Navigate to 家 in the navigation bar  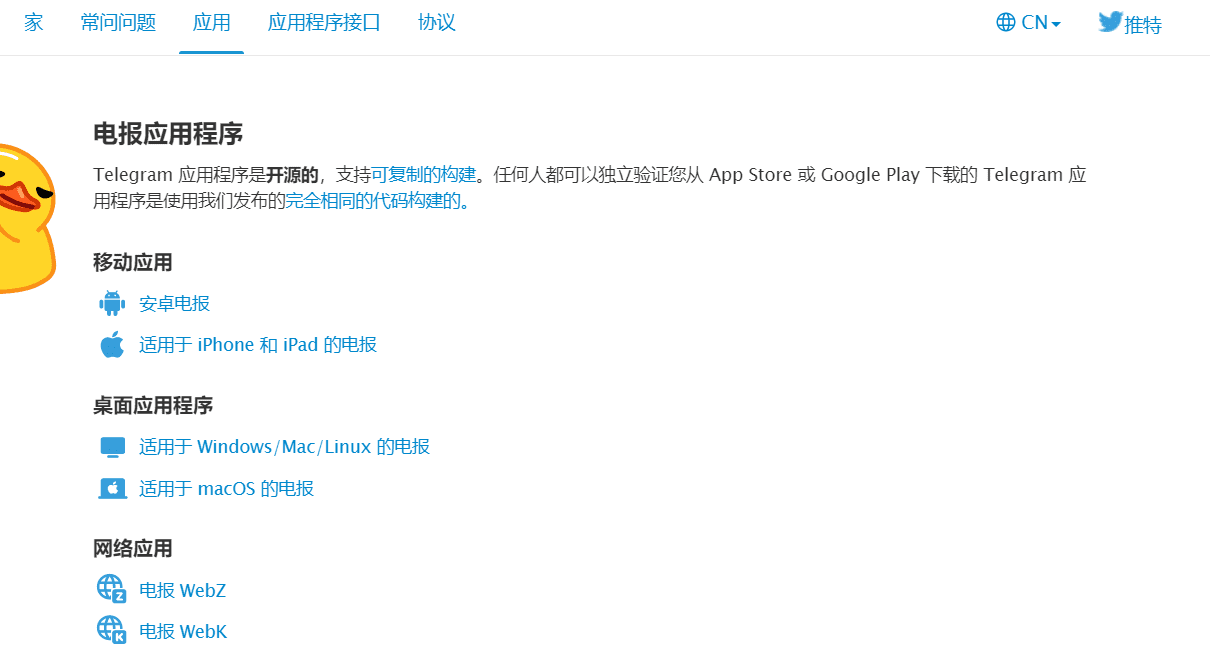pyautogui.click(x=33, y=21)
